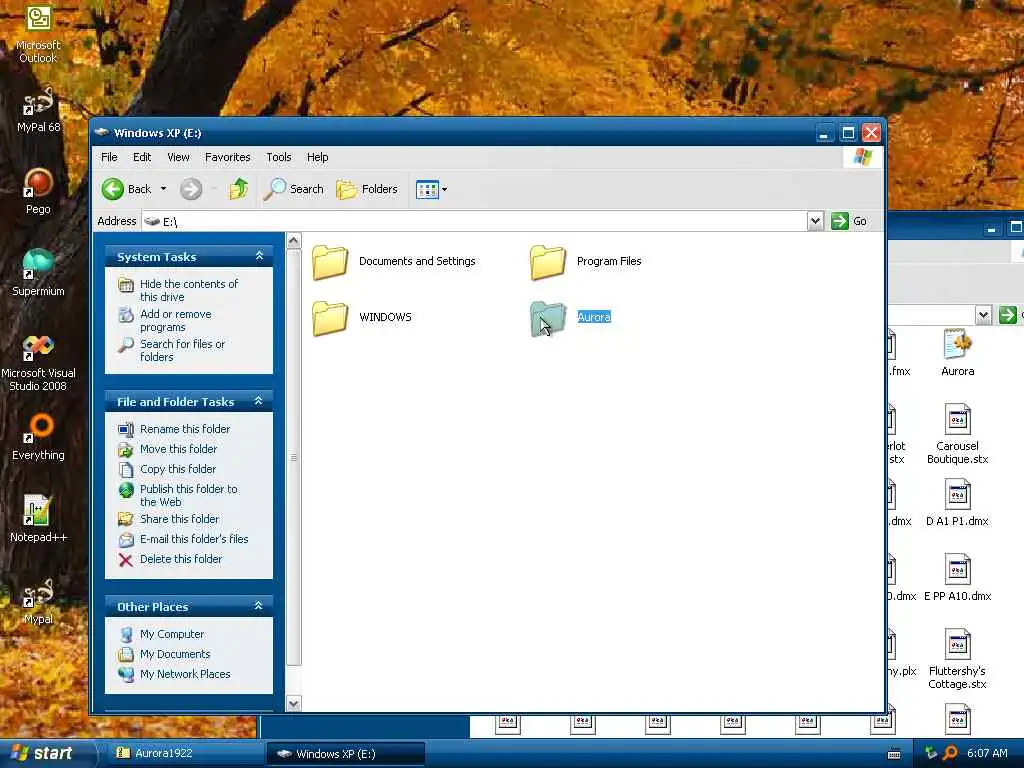Select the Mypal desktop shortcut

point(38,601)
